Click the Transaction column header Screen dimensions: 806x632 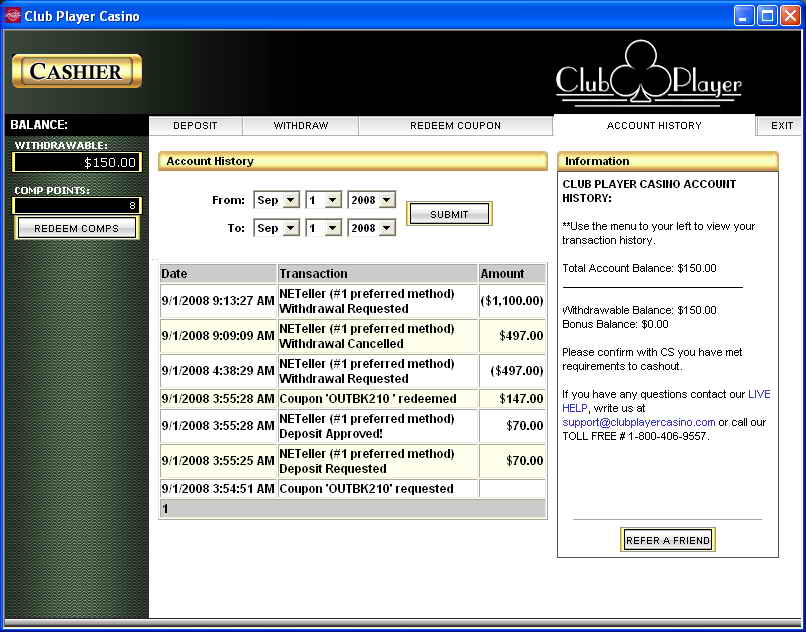(378, 274)
